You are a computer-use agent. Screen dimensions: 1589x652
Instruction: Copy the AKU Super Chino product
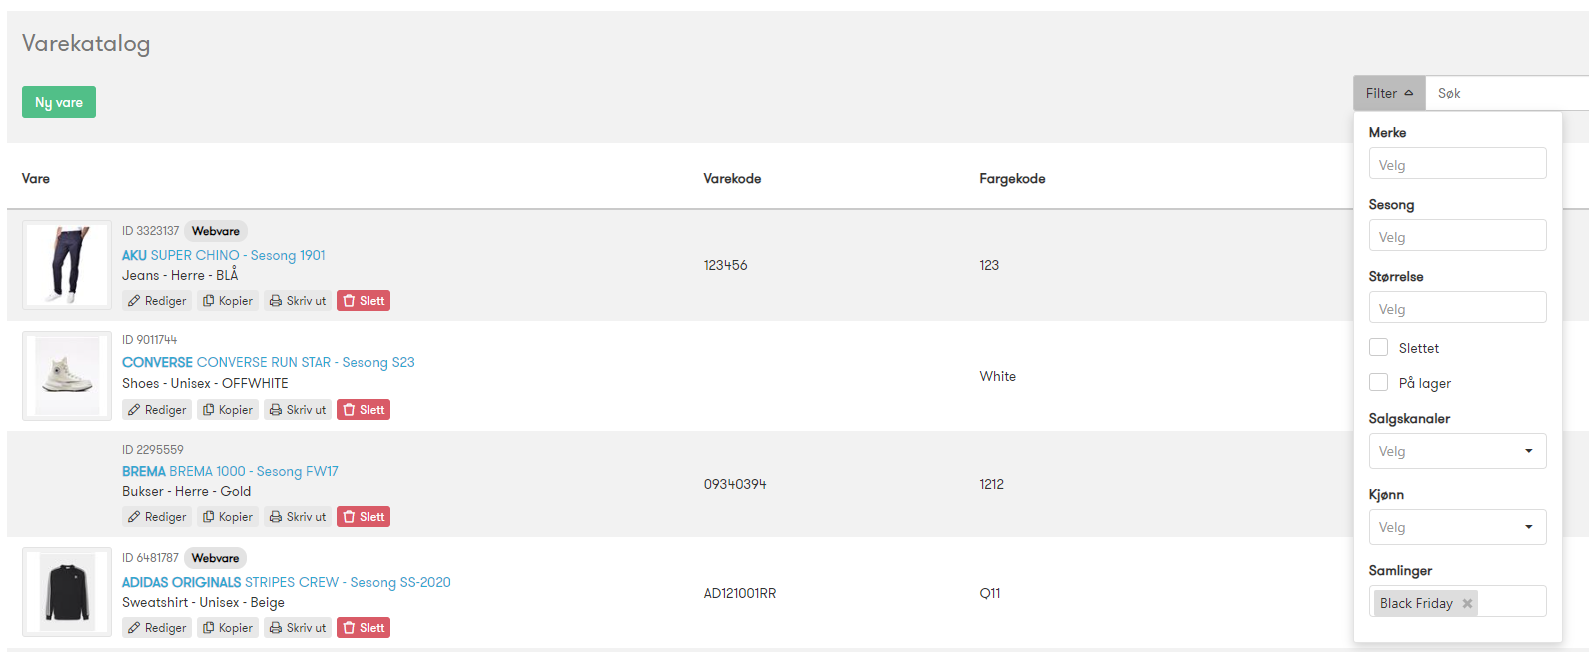228,301
